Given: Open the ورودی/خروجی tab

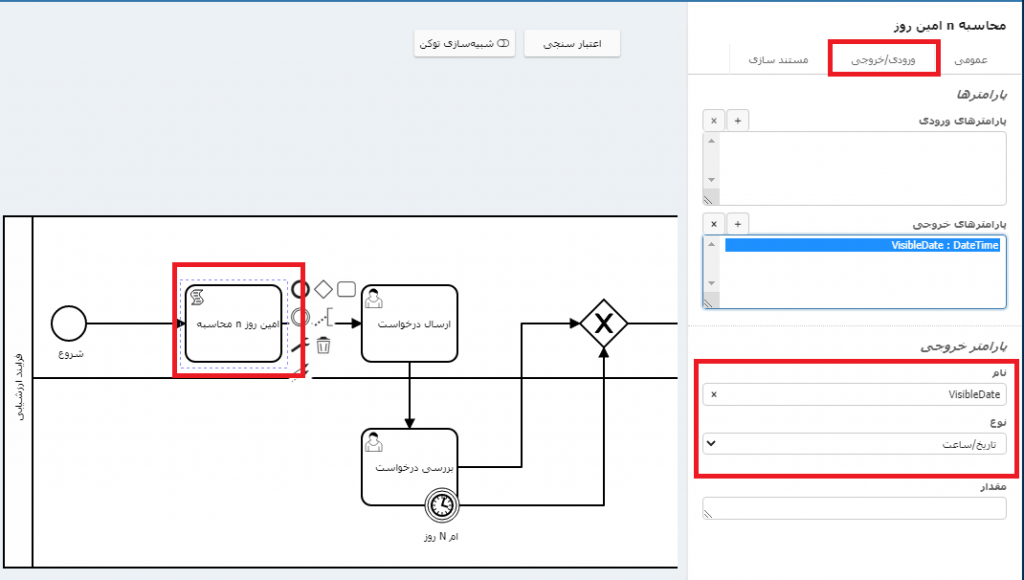Looking at the screenshot, I should [883, 59].
